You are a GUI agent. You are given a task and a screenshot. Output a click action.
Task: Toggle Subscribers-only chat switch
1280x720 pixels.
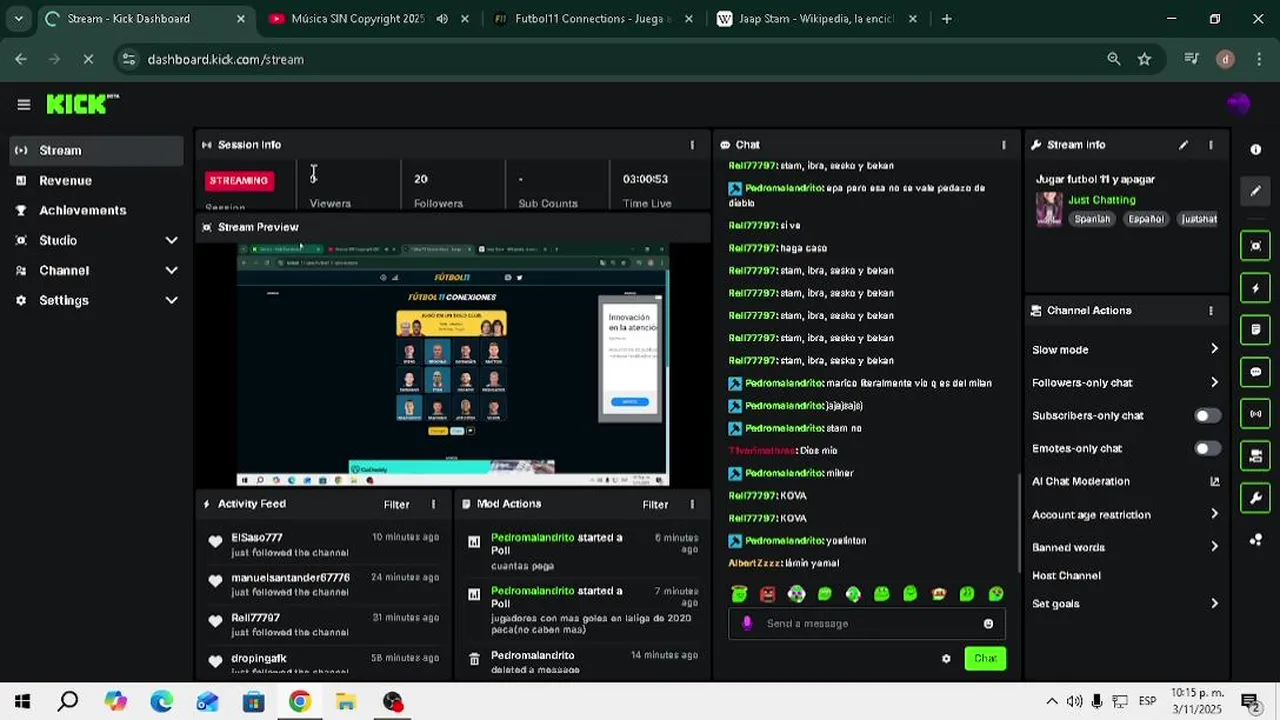click(x=1207, y=416)
